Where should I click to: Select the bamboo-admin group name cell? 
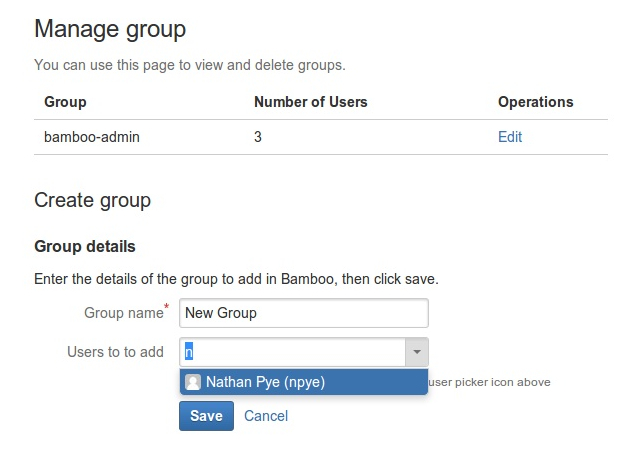pyautogui.click(x=92, y=137)
